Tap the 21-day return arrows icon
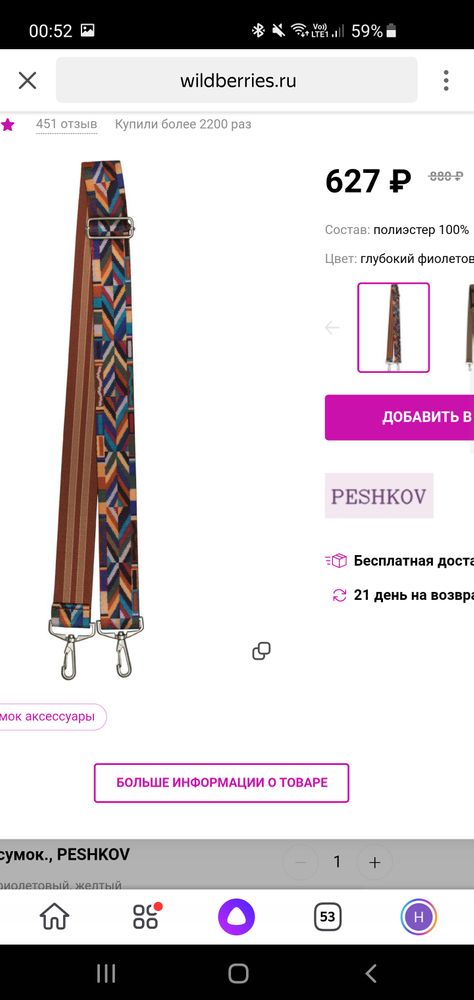The height and width of the screenshot is (1000, 474). point(339,595)
